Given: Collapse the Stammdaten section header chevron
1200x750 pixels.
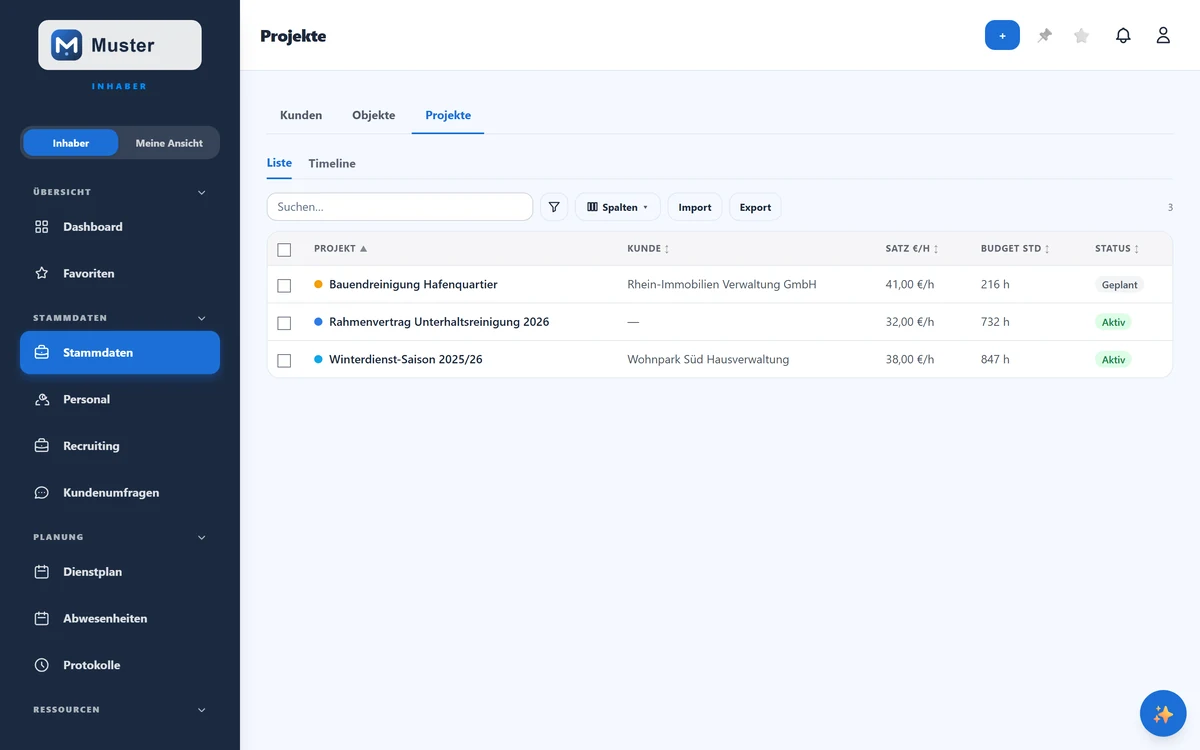Looking at the screenshot, I should click(x=201, y=318).
